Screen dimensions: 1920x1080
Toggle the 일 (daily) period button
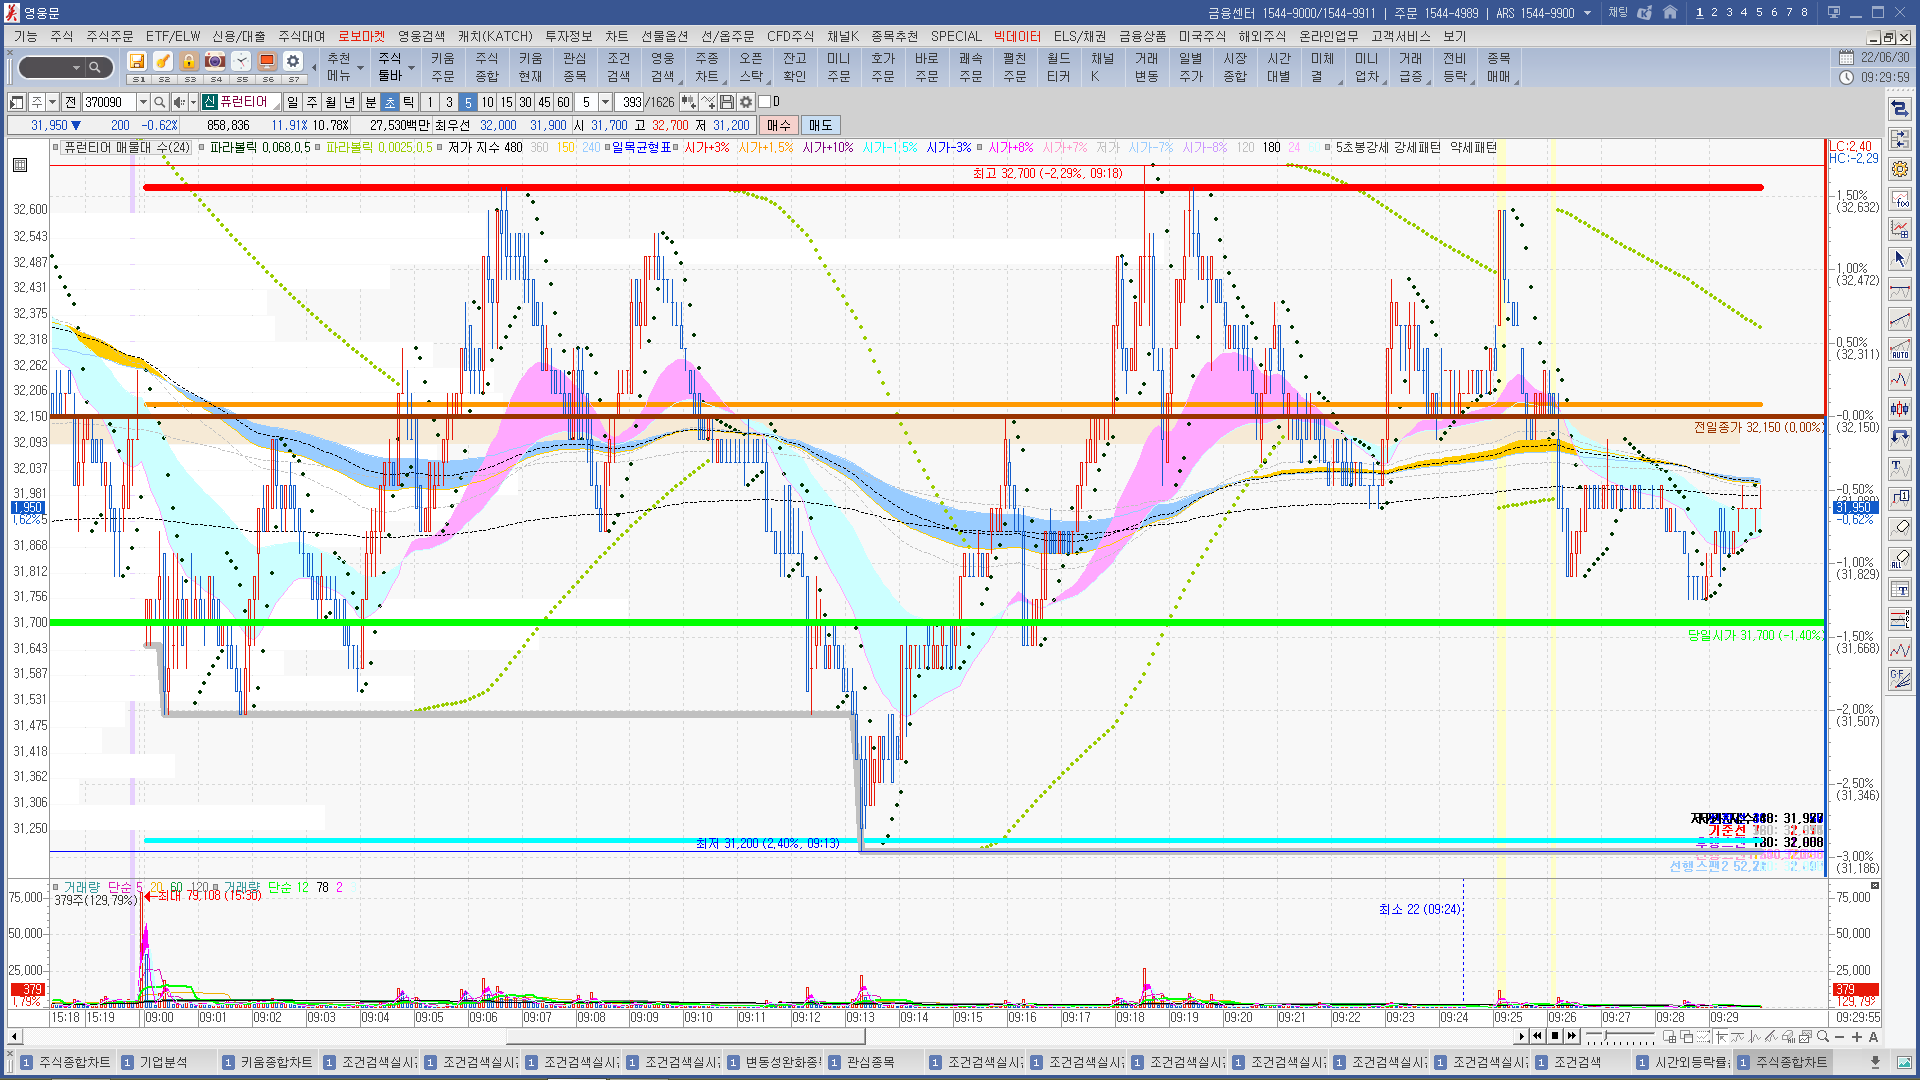292,102
